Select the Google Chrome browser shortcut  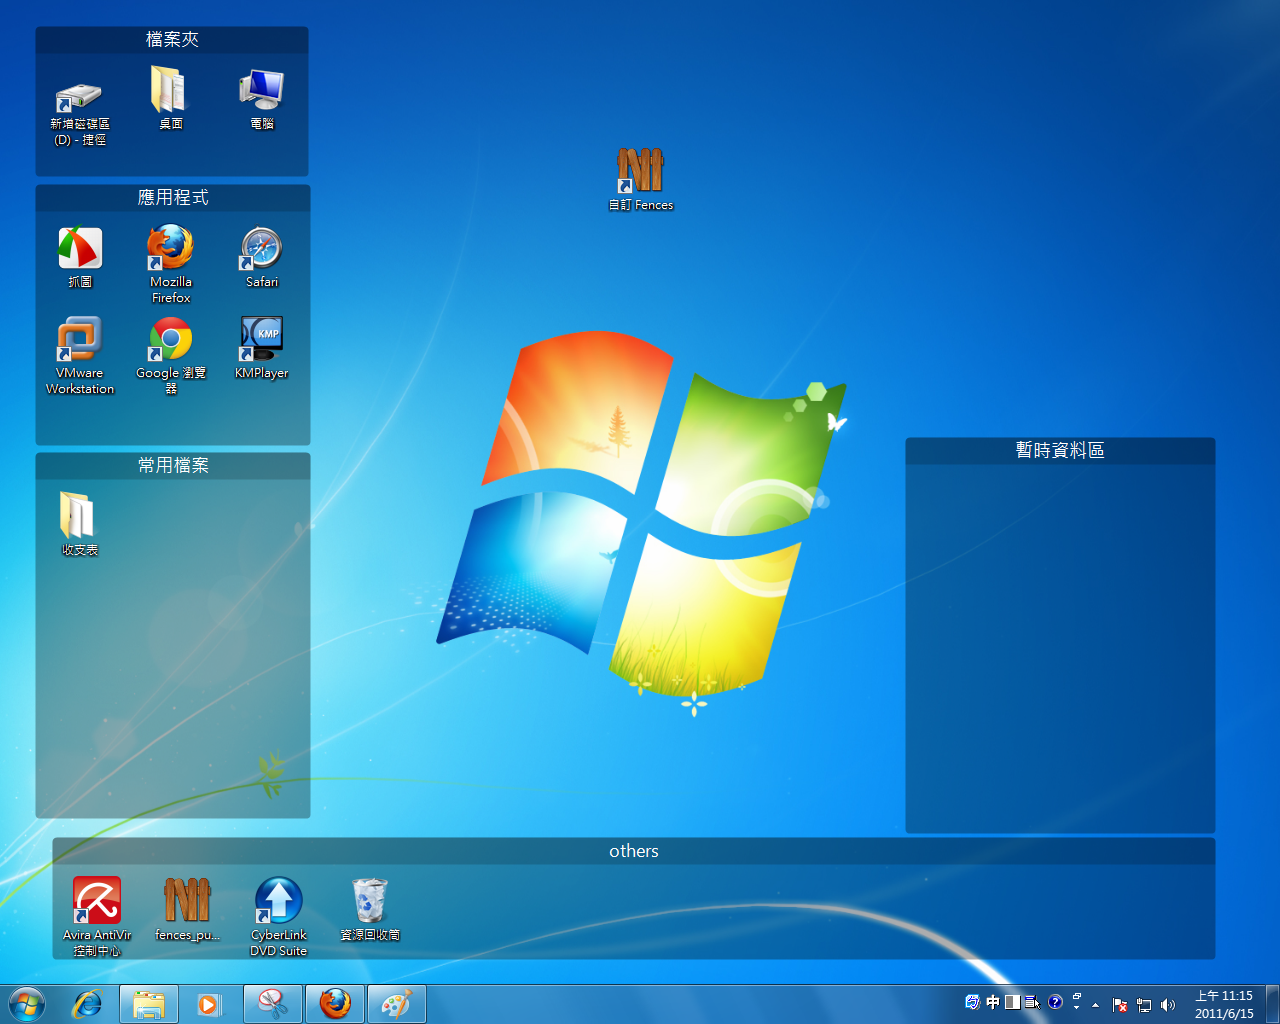(171, 355)
